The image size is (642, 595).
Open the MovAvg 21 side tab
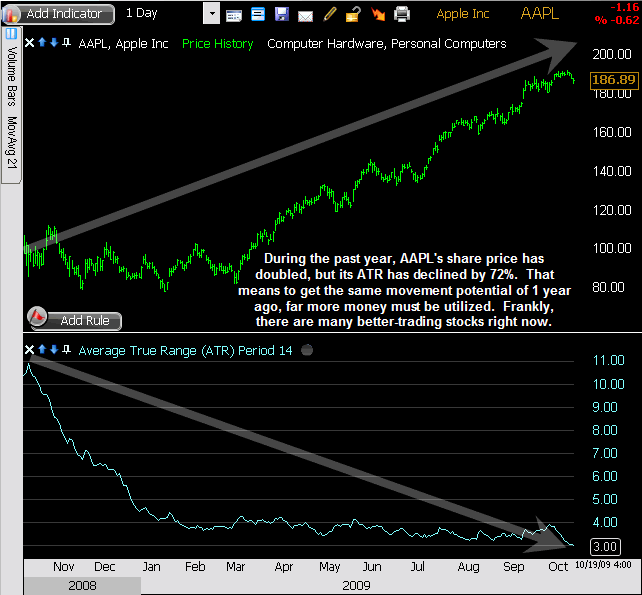tap(12, 142)
